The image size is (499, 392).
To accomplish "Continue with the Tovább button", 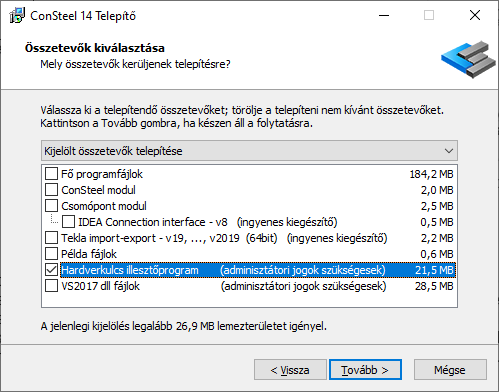I will coord(365,370).
